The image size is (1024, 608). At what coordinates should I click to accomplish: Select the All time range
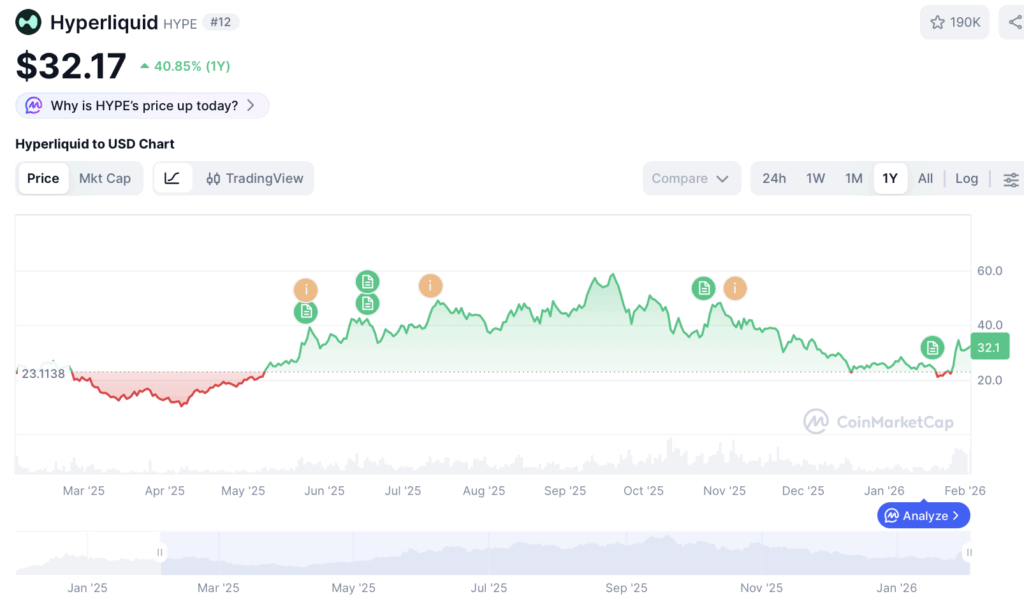pos(925,178)
